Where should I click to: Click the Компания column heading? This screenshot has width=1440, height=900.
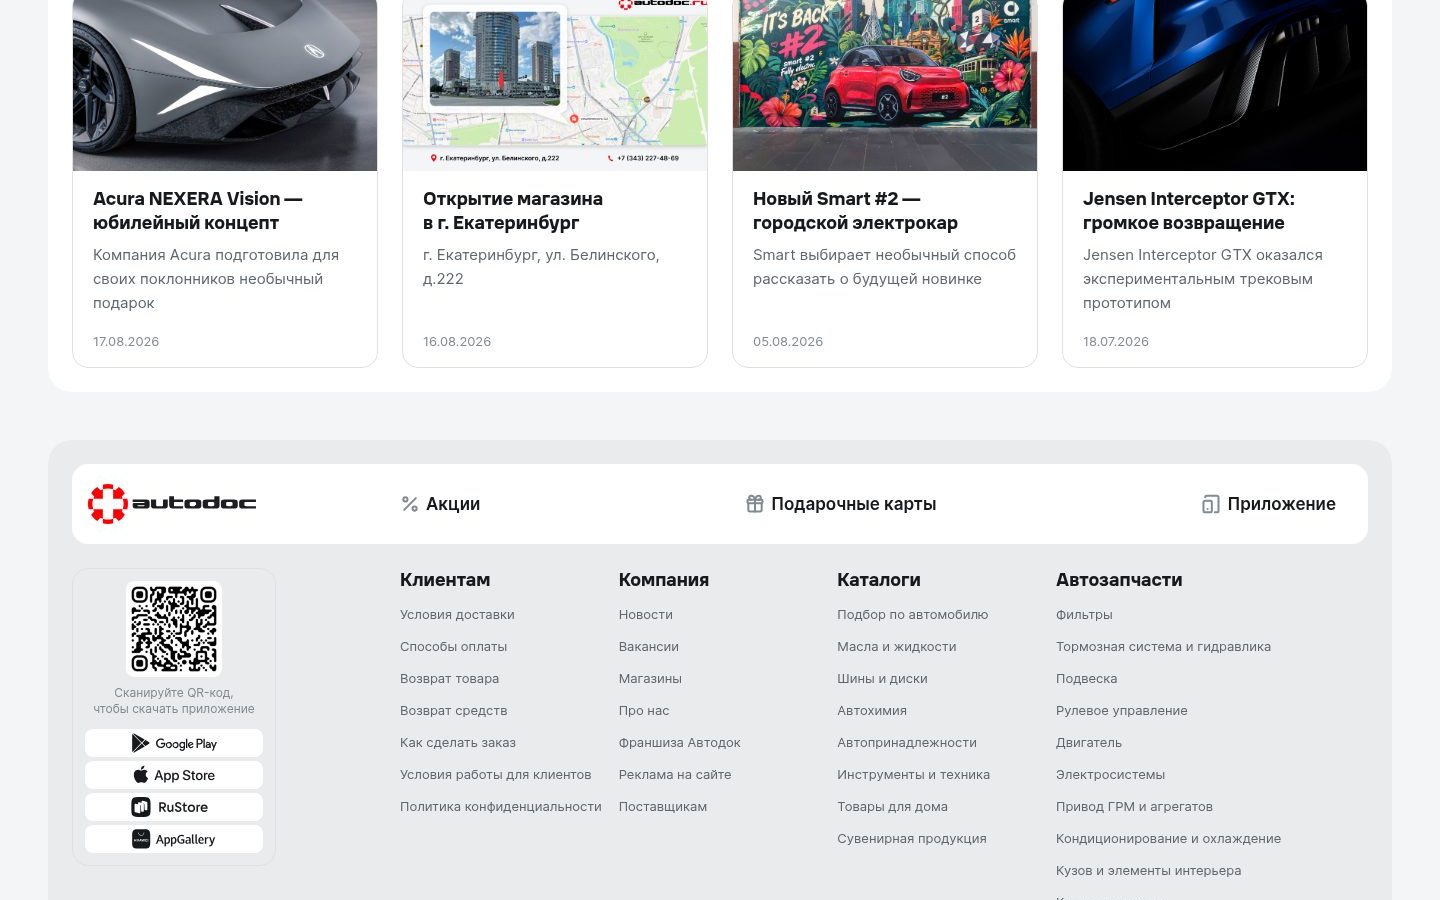664,580
